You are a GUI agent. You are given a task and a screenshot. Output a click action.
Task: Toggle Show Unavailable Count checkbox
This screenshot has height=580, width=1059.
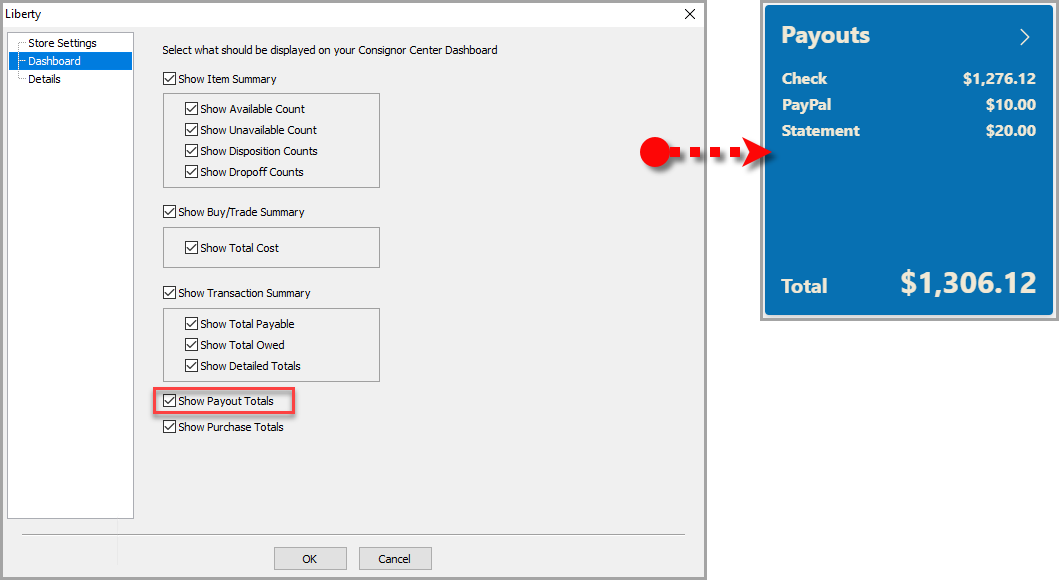click(191, 130)
